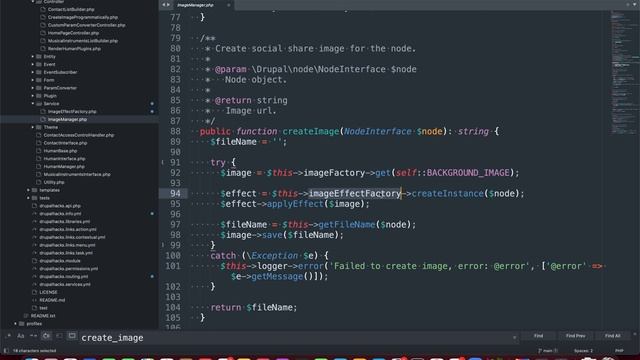
Task: Open HomePageController.php file
Action: coord(73,33)
